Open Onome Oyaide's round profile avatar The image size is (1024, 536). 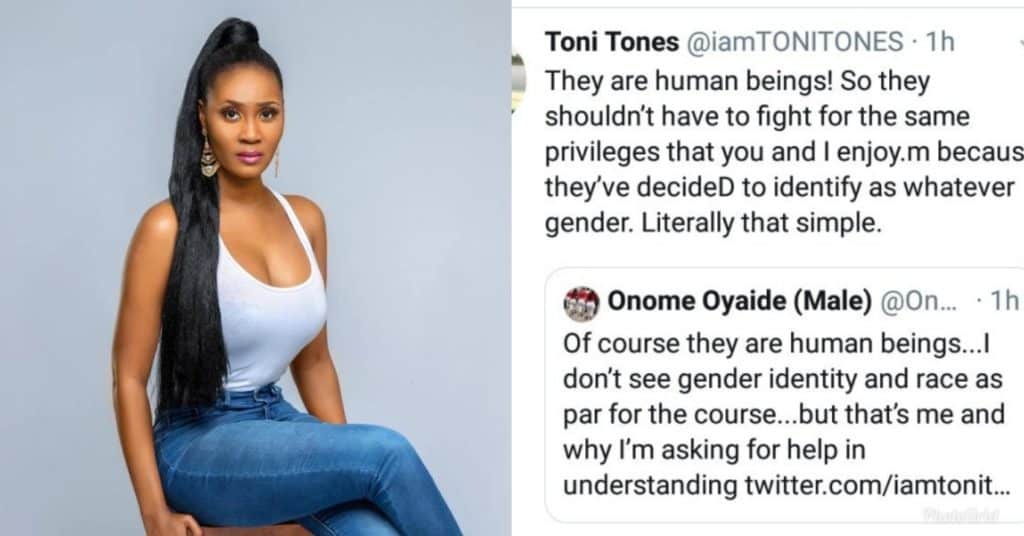(581, 304)
